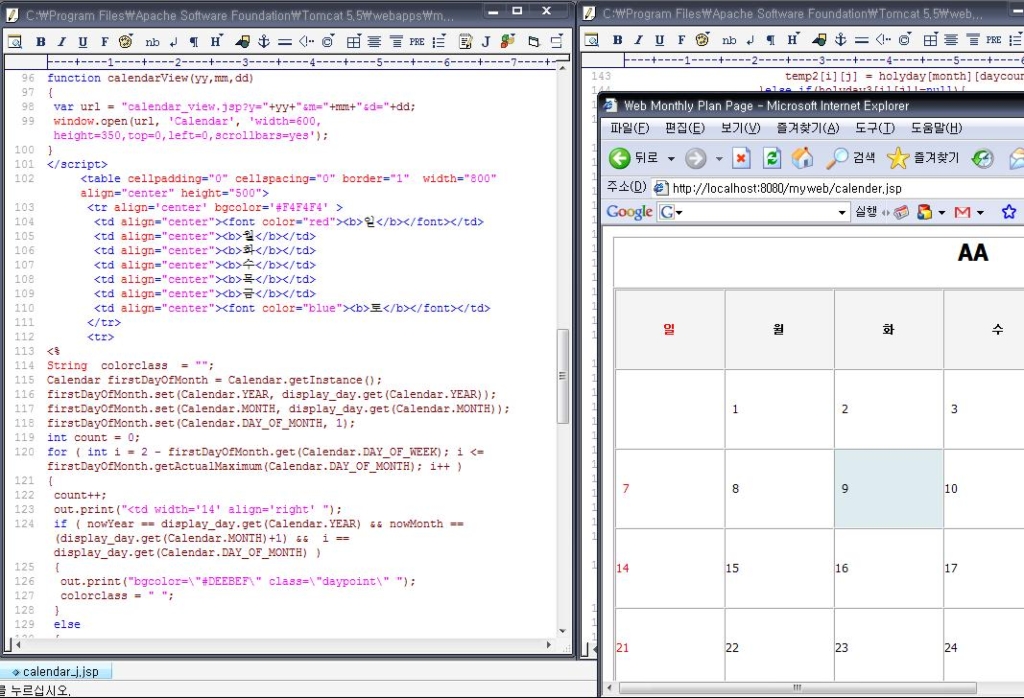The height and width of the screenshot is (698, 1024).
Task: Click Italic in the left editor toolbar
Action: (x=61, y=42)
